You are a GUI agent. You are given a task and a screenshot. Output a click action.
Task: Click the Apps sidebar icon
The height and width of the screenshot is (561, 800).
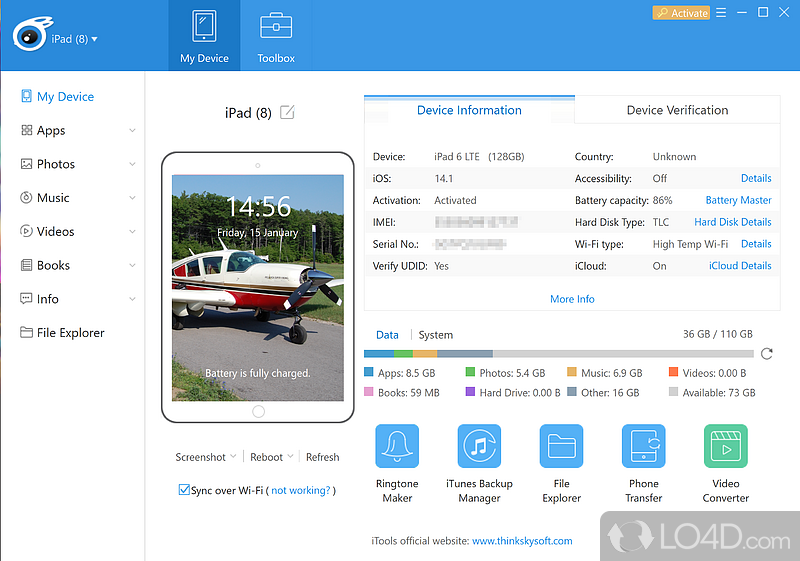coord(27,130)
